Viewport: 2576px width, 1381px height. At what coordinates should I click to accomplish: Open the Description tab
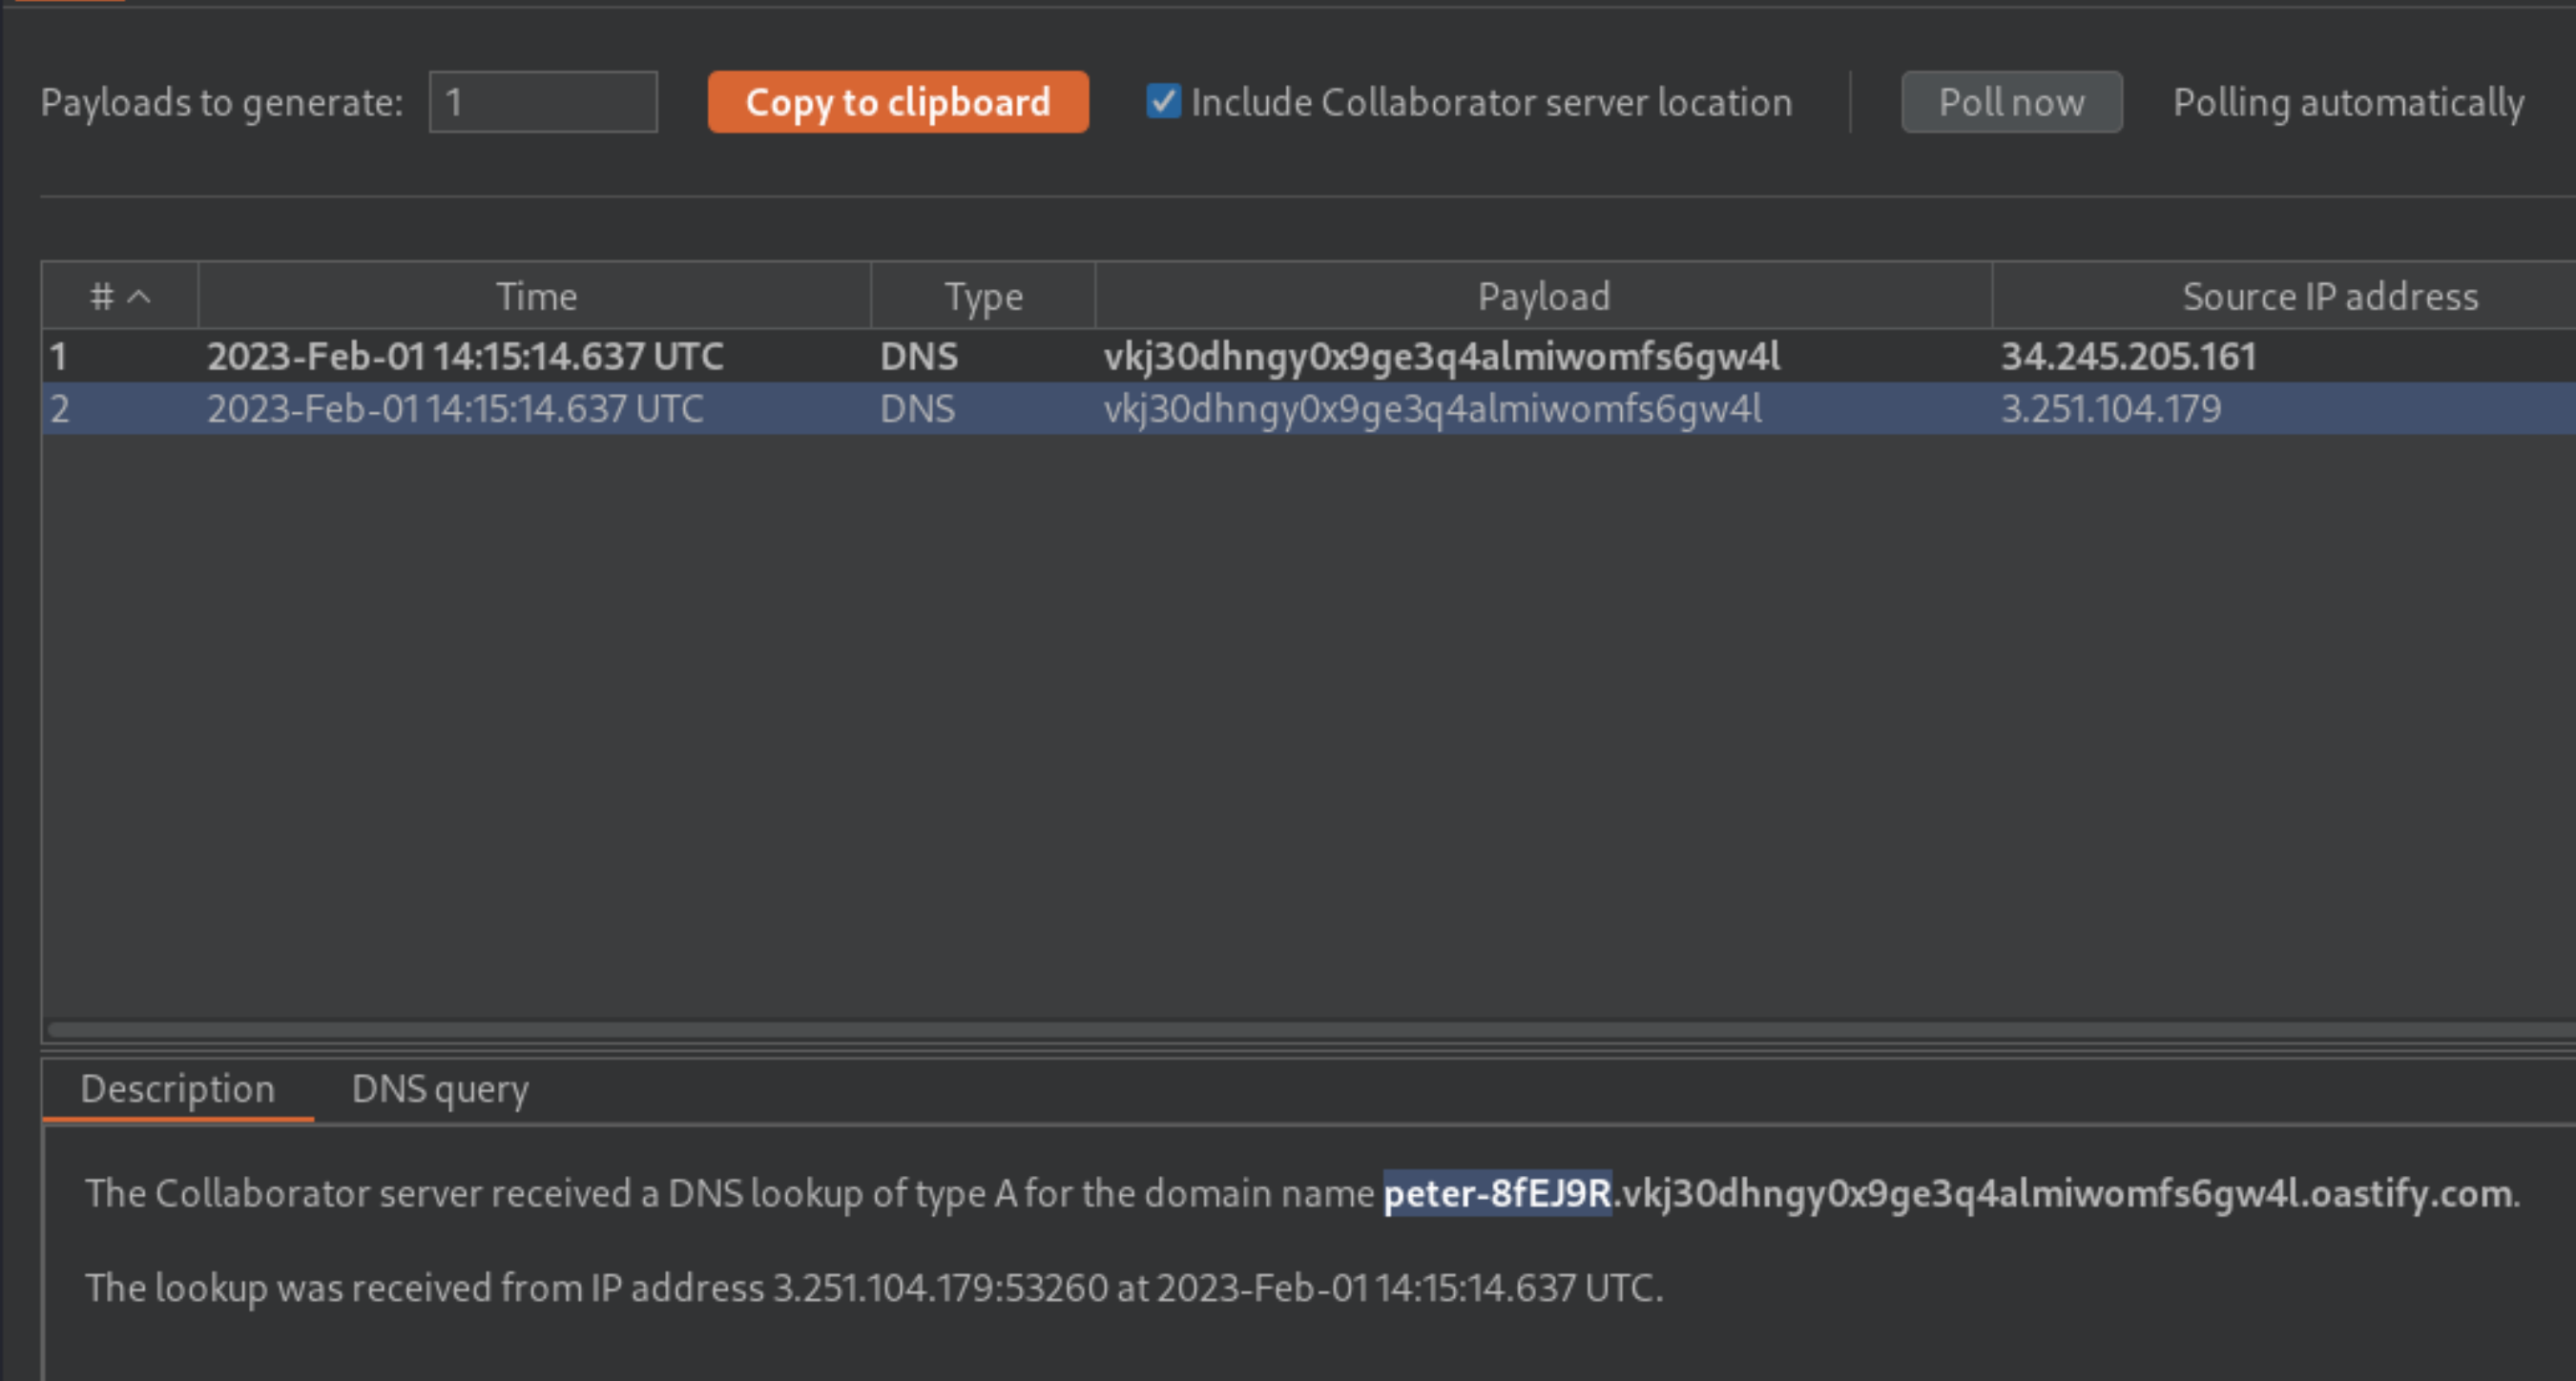tap(177, 1089)
